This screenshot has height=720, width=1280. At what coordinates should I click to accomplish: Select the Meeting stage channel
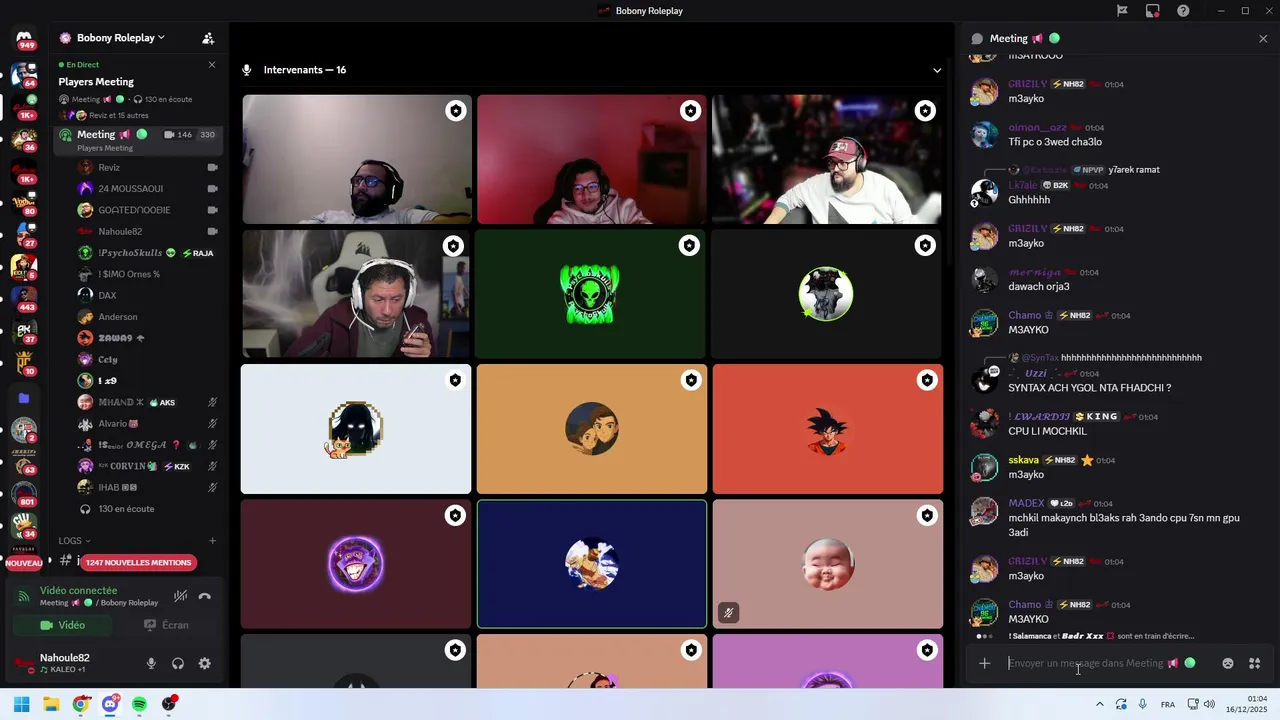(x=136, y=139)
